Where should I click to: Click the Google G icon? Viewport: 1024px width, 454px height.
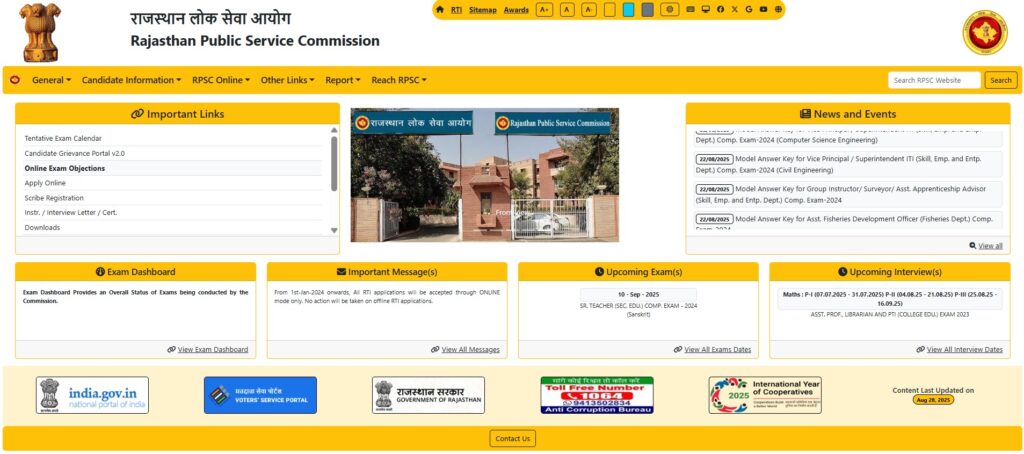748,10
